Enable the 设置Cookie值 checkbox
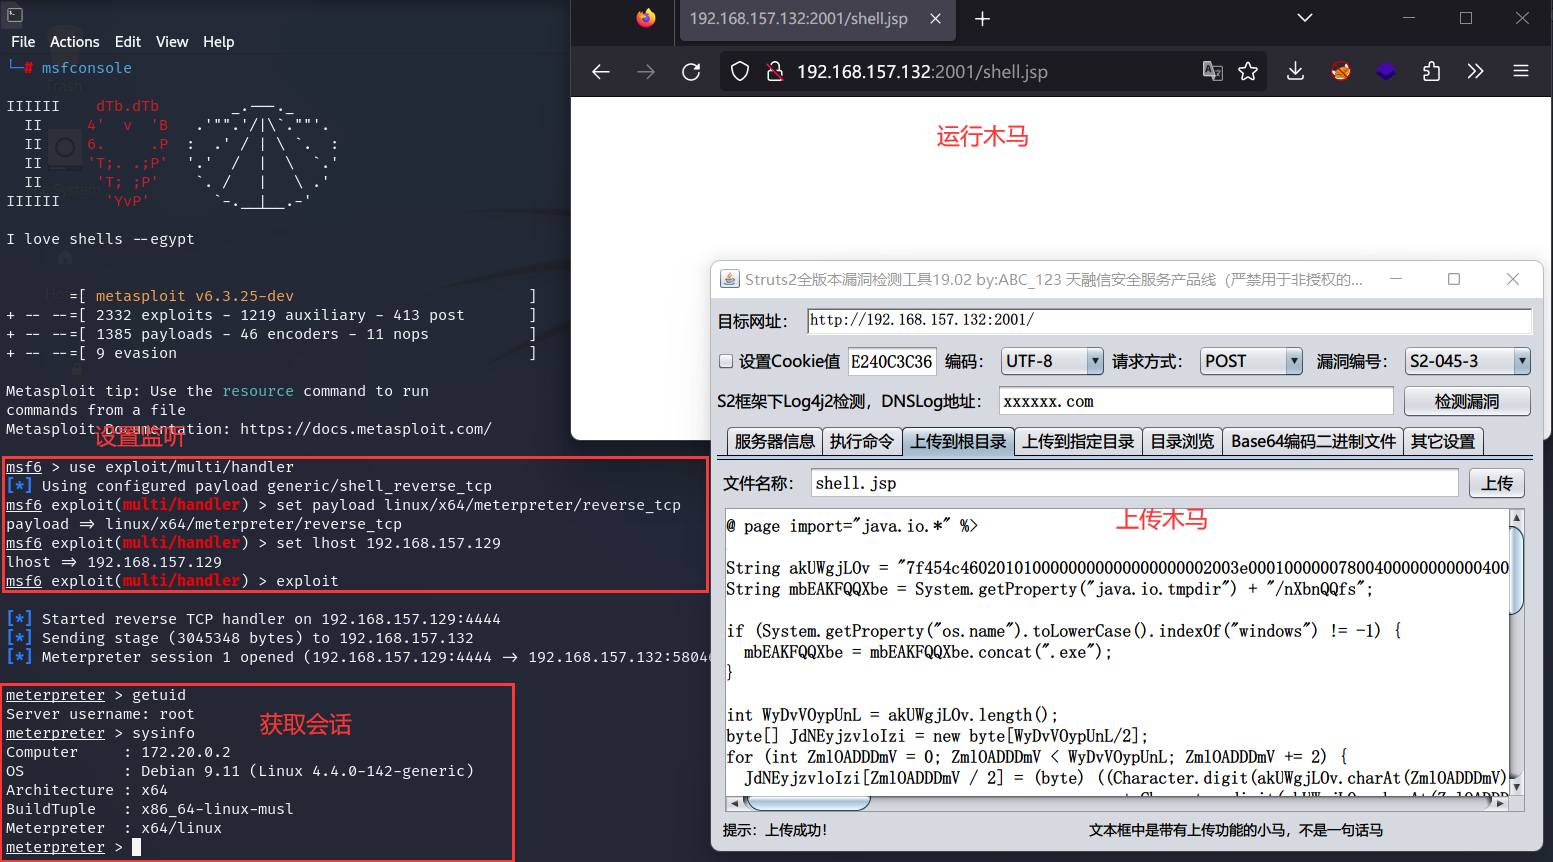Screen dimensions: 1553x862 [x=726, y=361]
